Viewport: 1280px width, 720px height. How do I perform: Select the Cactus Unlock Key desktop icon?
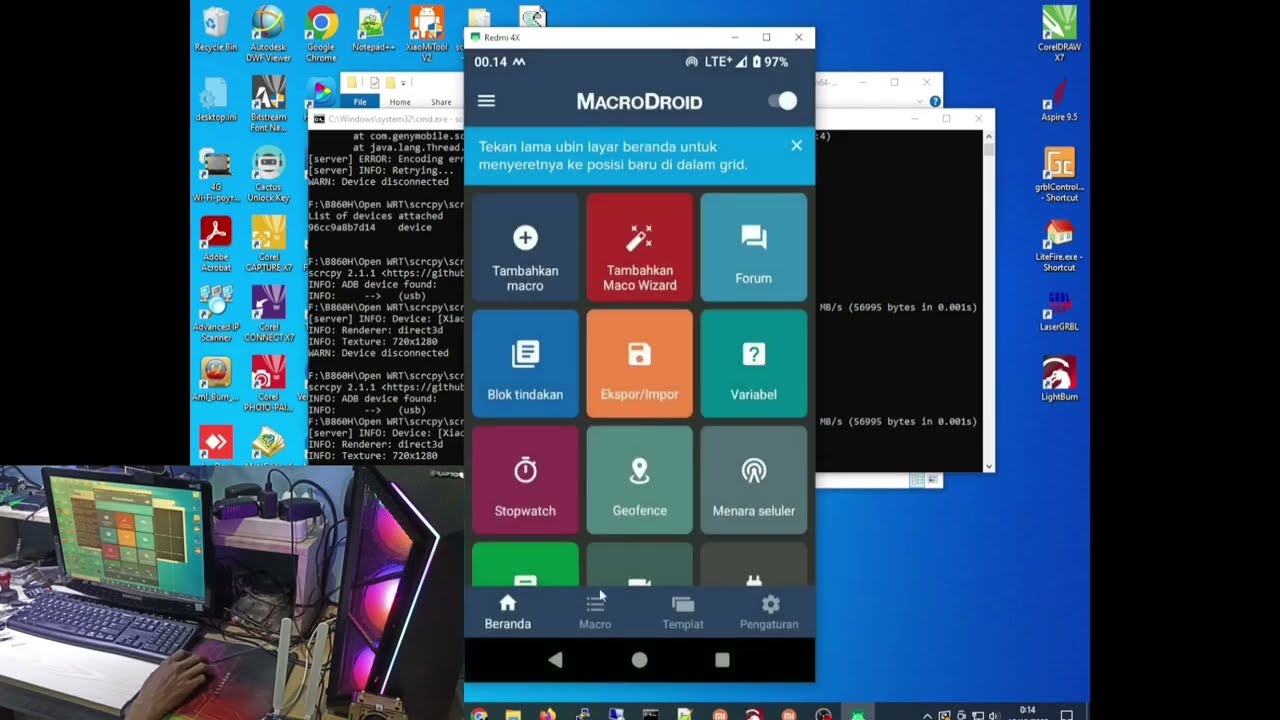tap(268, 175)
